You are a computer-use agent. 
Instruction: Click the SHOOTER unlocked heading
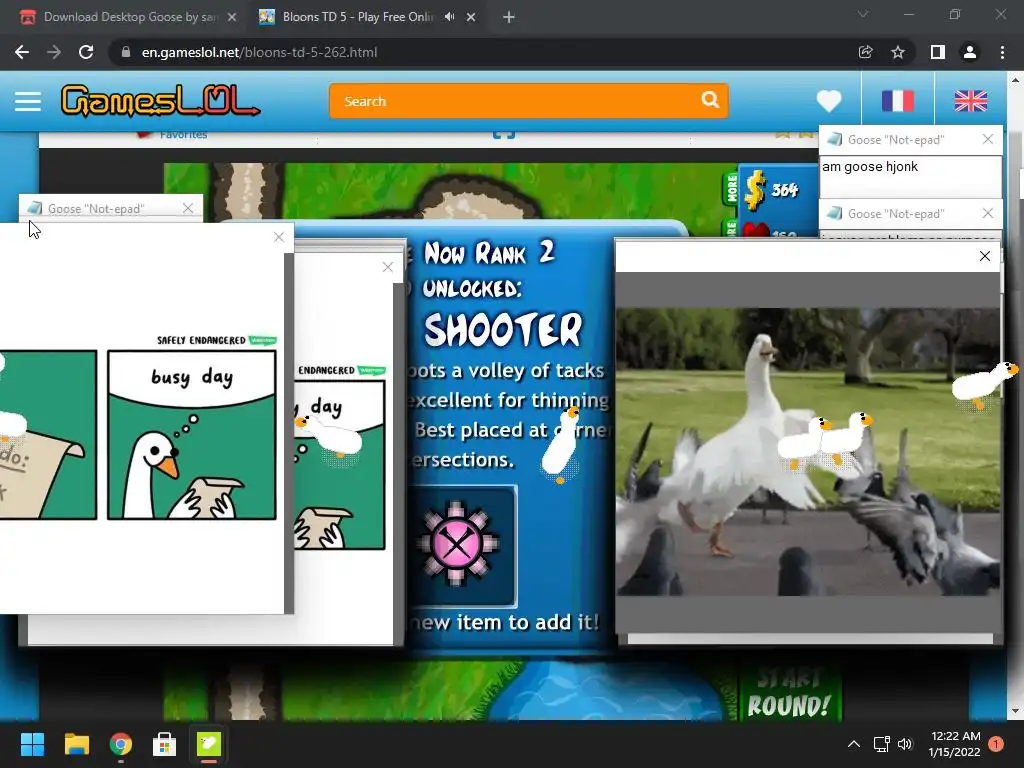coord(503,330)
